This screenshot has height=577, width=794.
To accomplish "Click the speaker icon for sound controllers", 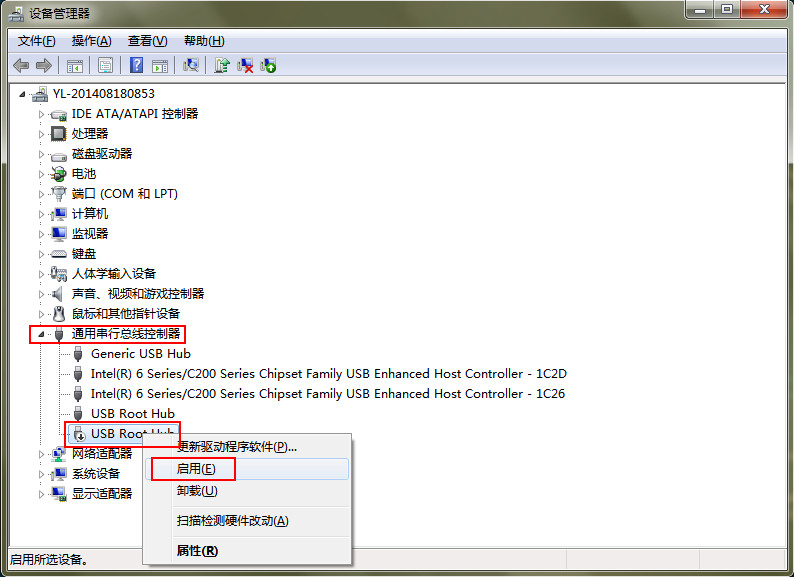I will (58, 294).
